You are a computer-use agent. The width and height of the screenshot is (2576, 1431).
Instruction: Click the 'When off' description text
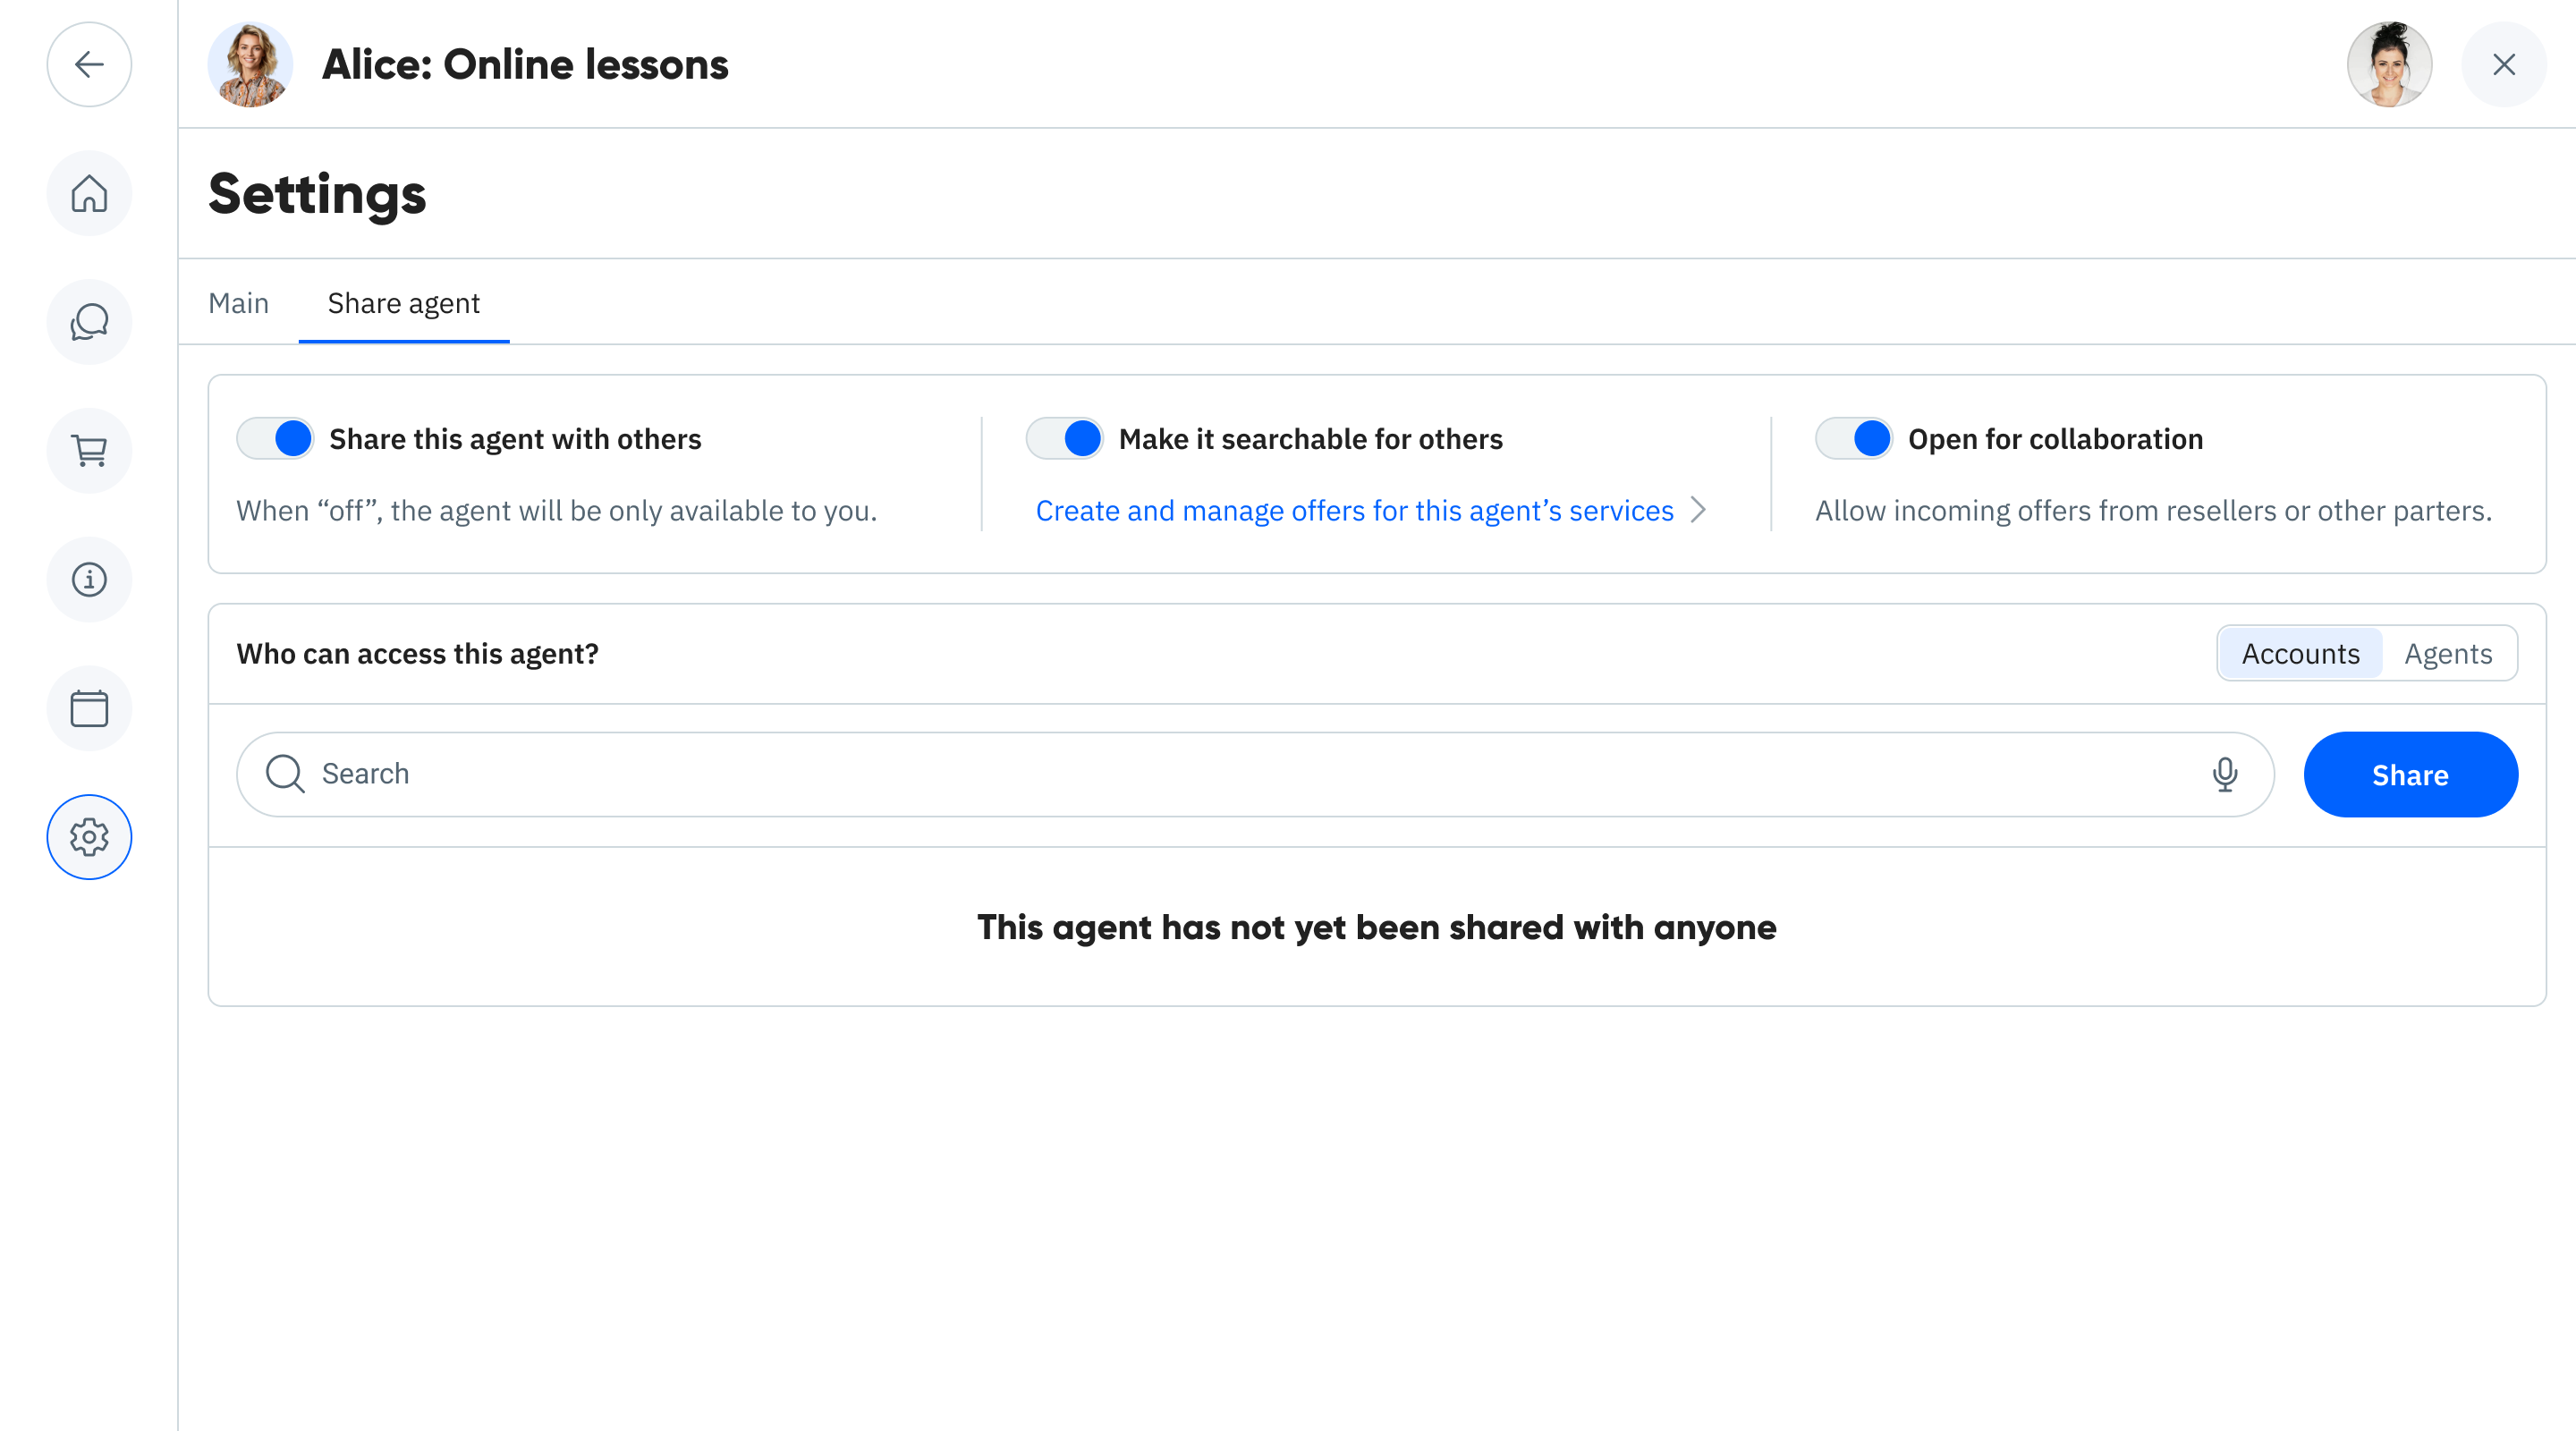(x=557, y=511)
